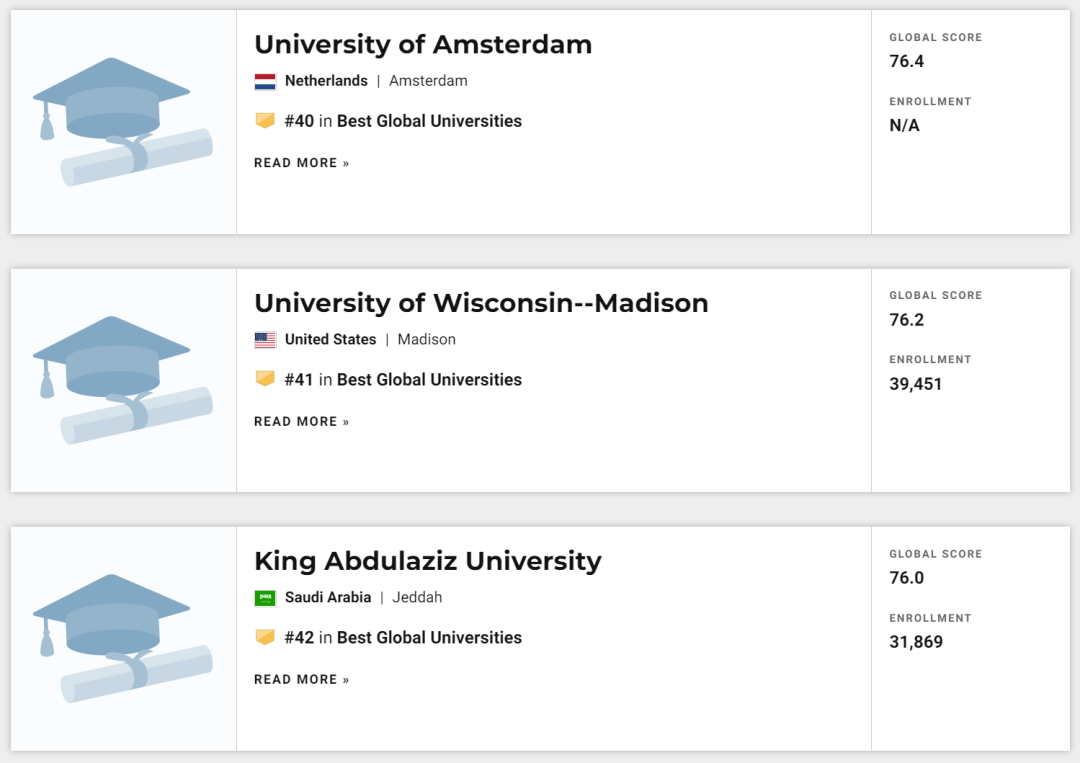Open the University of Wisconsin--Madison title link
The width and height of the screenshot is (1080, 763).
481,303
